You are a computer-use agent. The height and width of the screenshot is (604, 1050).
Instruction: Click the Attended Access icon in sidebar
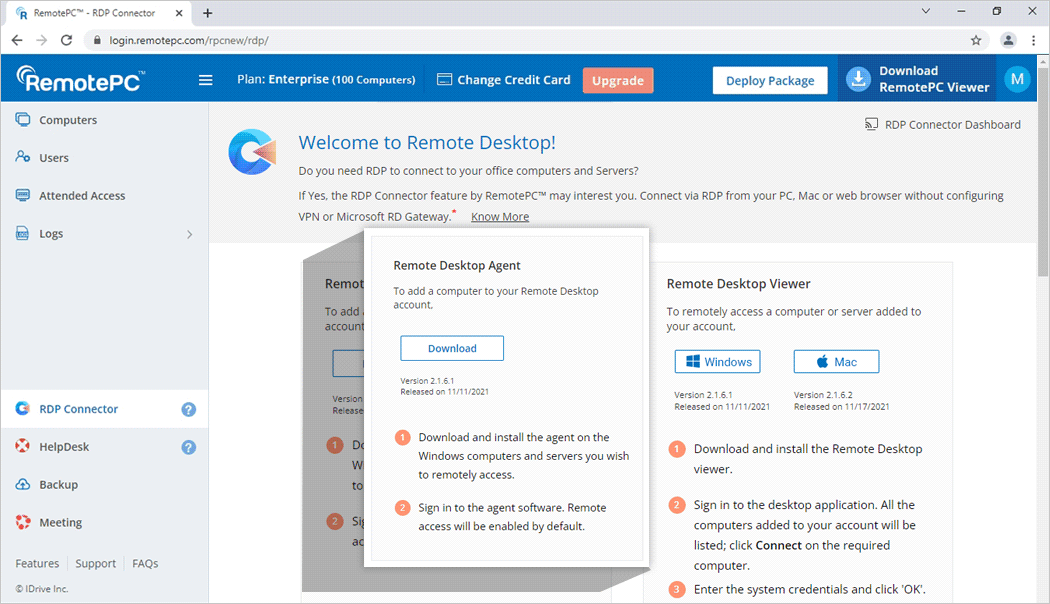23,196
